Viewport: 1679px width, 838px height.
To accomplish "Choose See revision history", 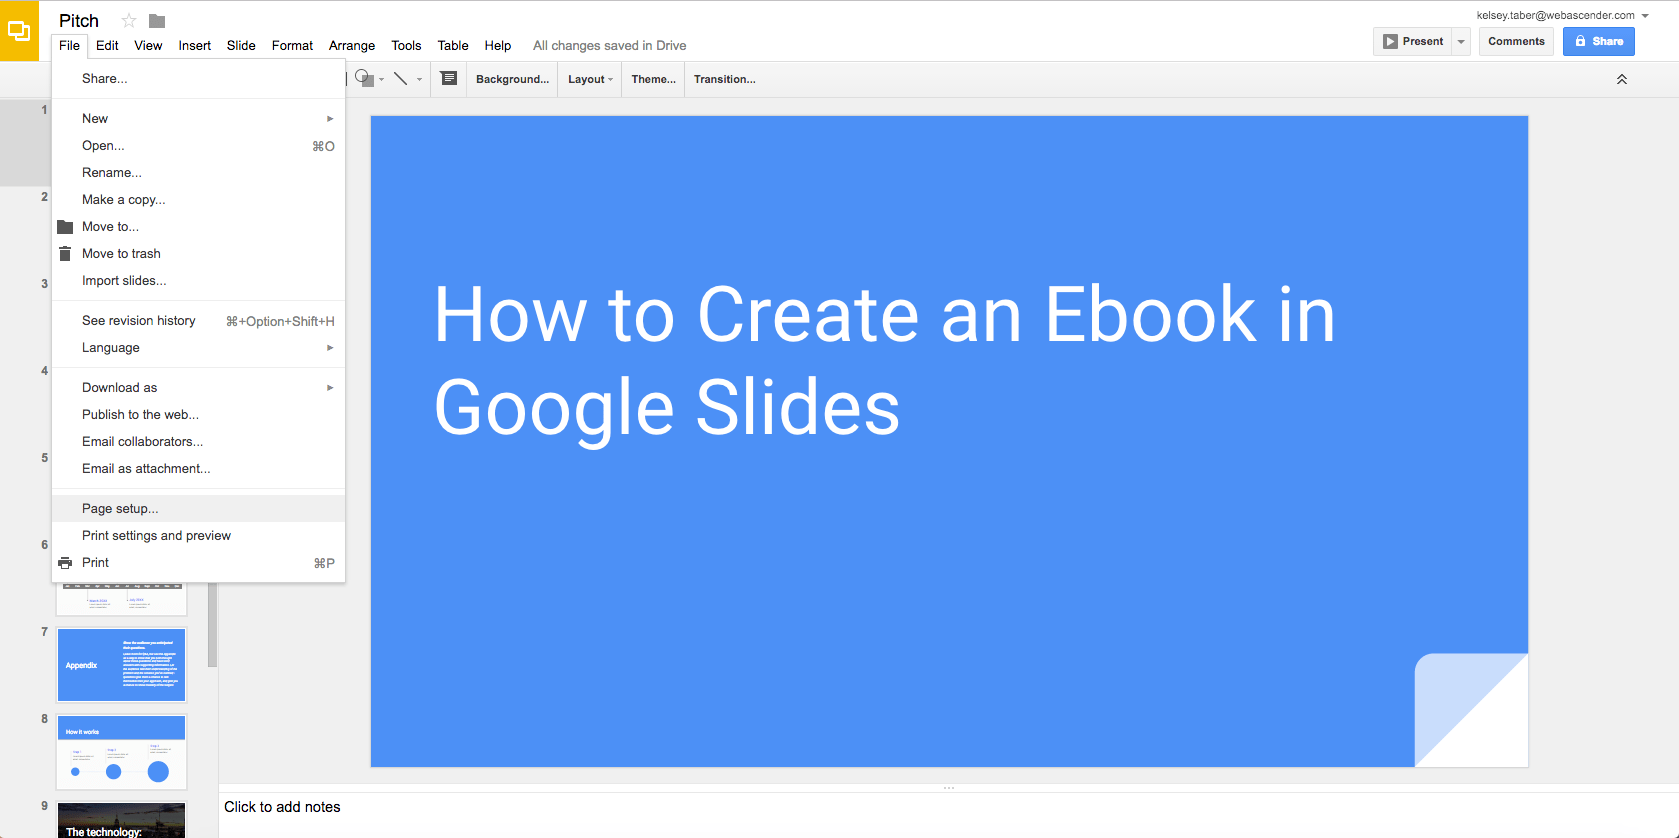I will pos(198,321).
